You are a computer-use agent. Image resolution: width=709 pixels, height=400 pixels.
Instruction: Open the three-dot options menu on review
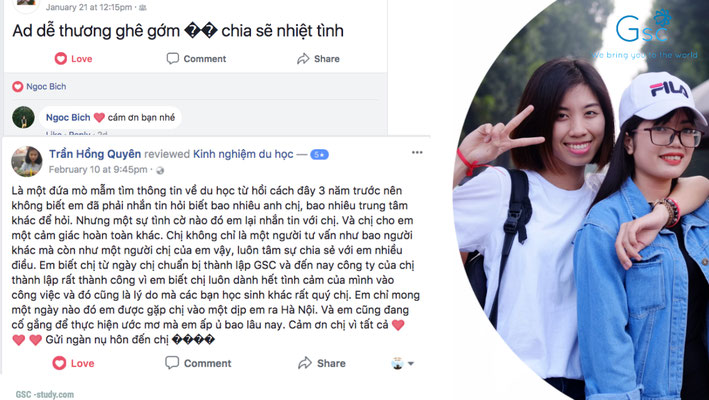click(x=417, y=153)
